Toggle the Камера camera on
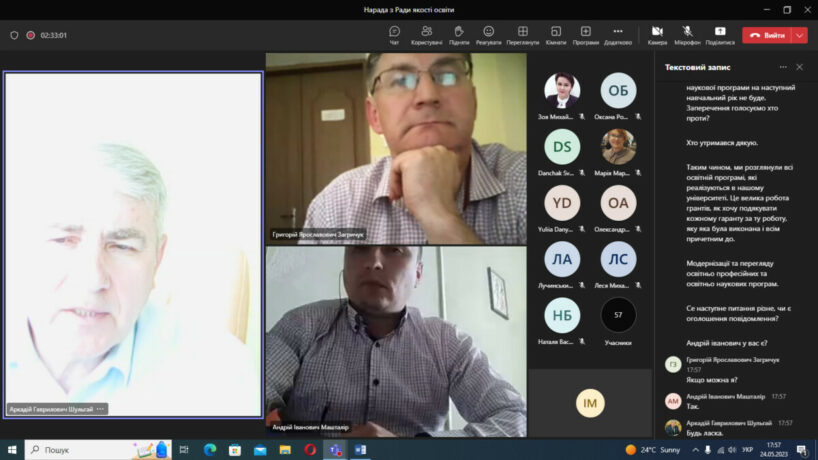This screenshot has width=818, height=460. pyautogui.click(x=657, y=35)
